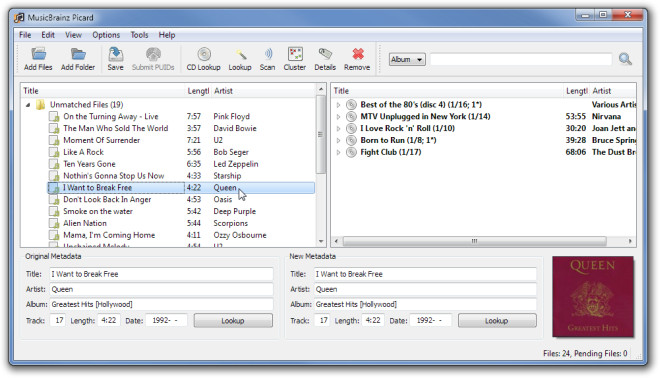
Task: Open the Options menu
Action: tap(106, 35)
